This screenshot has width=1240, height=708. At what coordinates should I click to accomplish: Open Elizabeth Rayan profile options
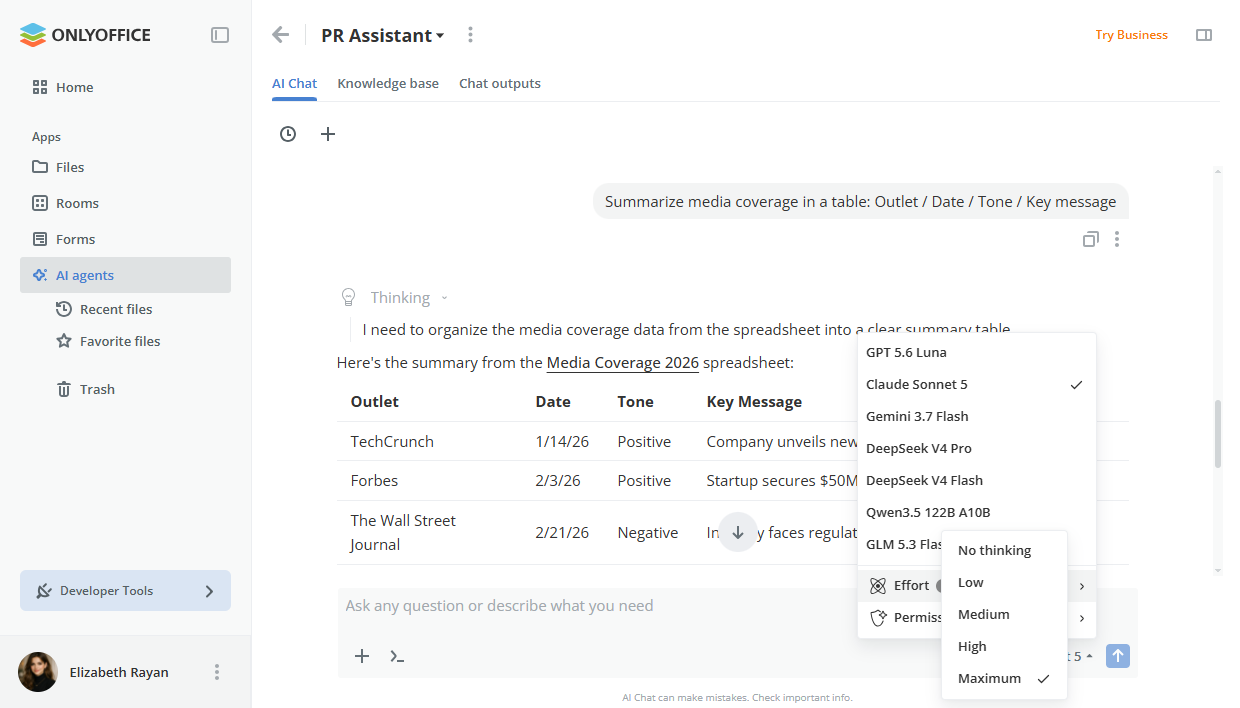coord(217,672)
